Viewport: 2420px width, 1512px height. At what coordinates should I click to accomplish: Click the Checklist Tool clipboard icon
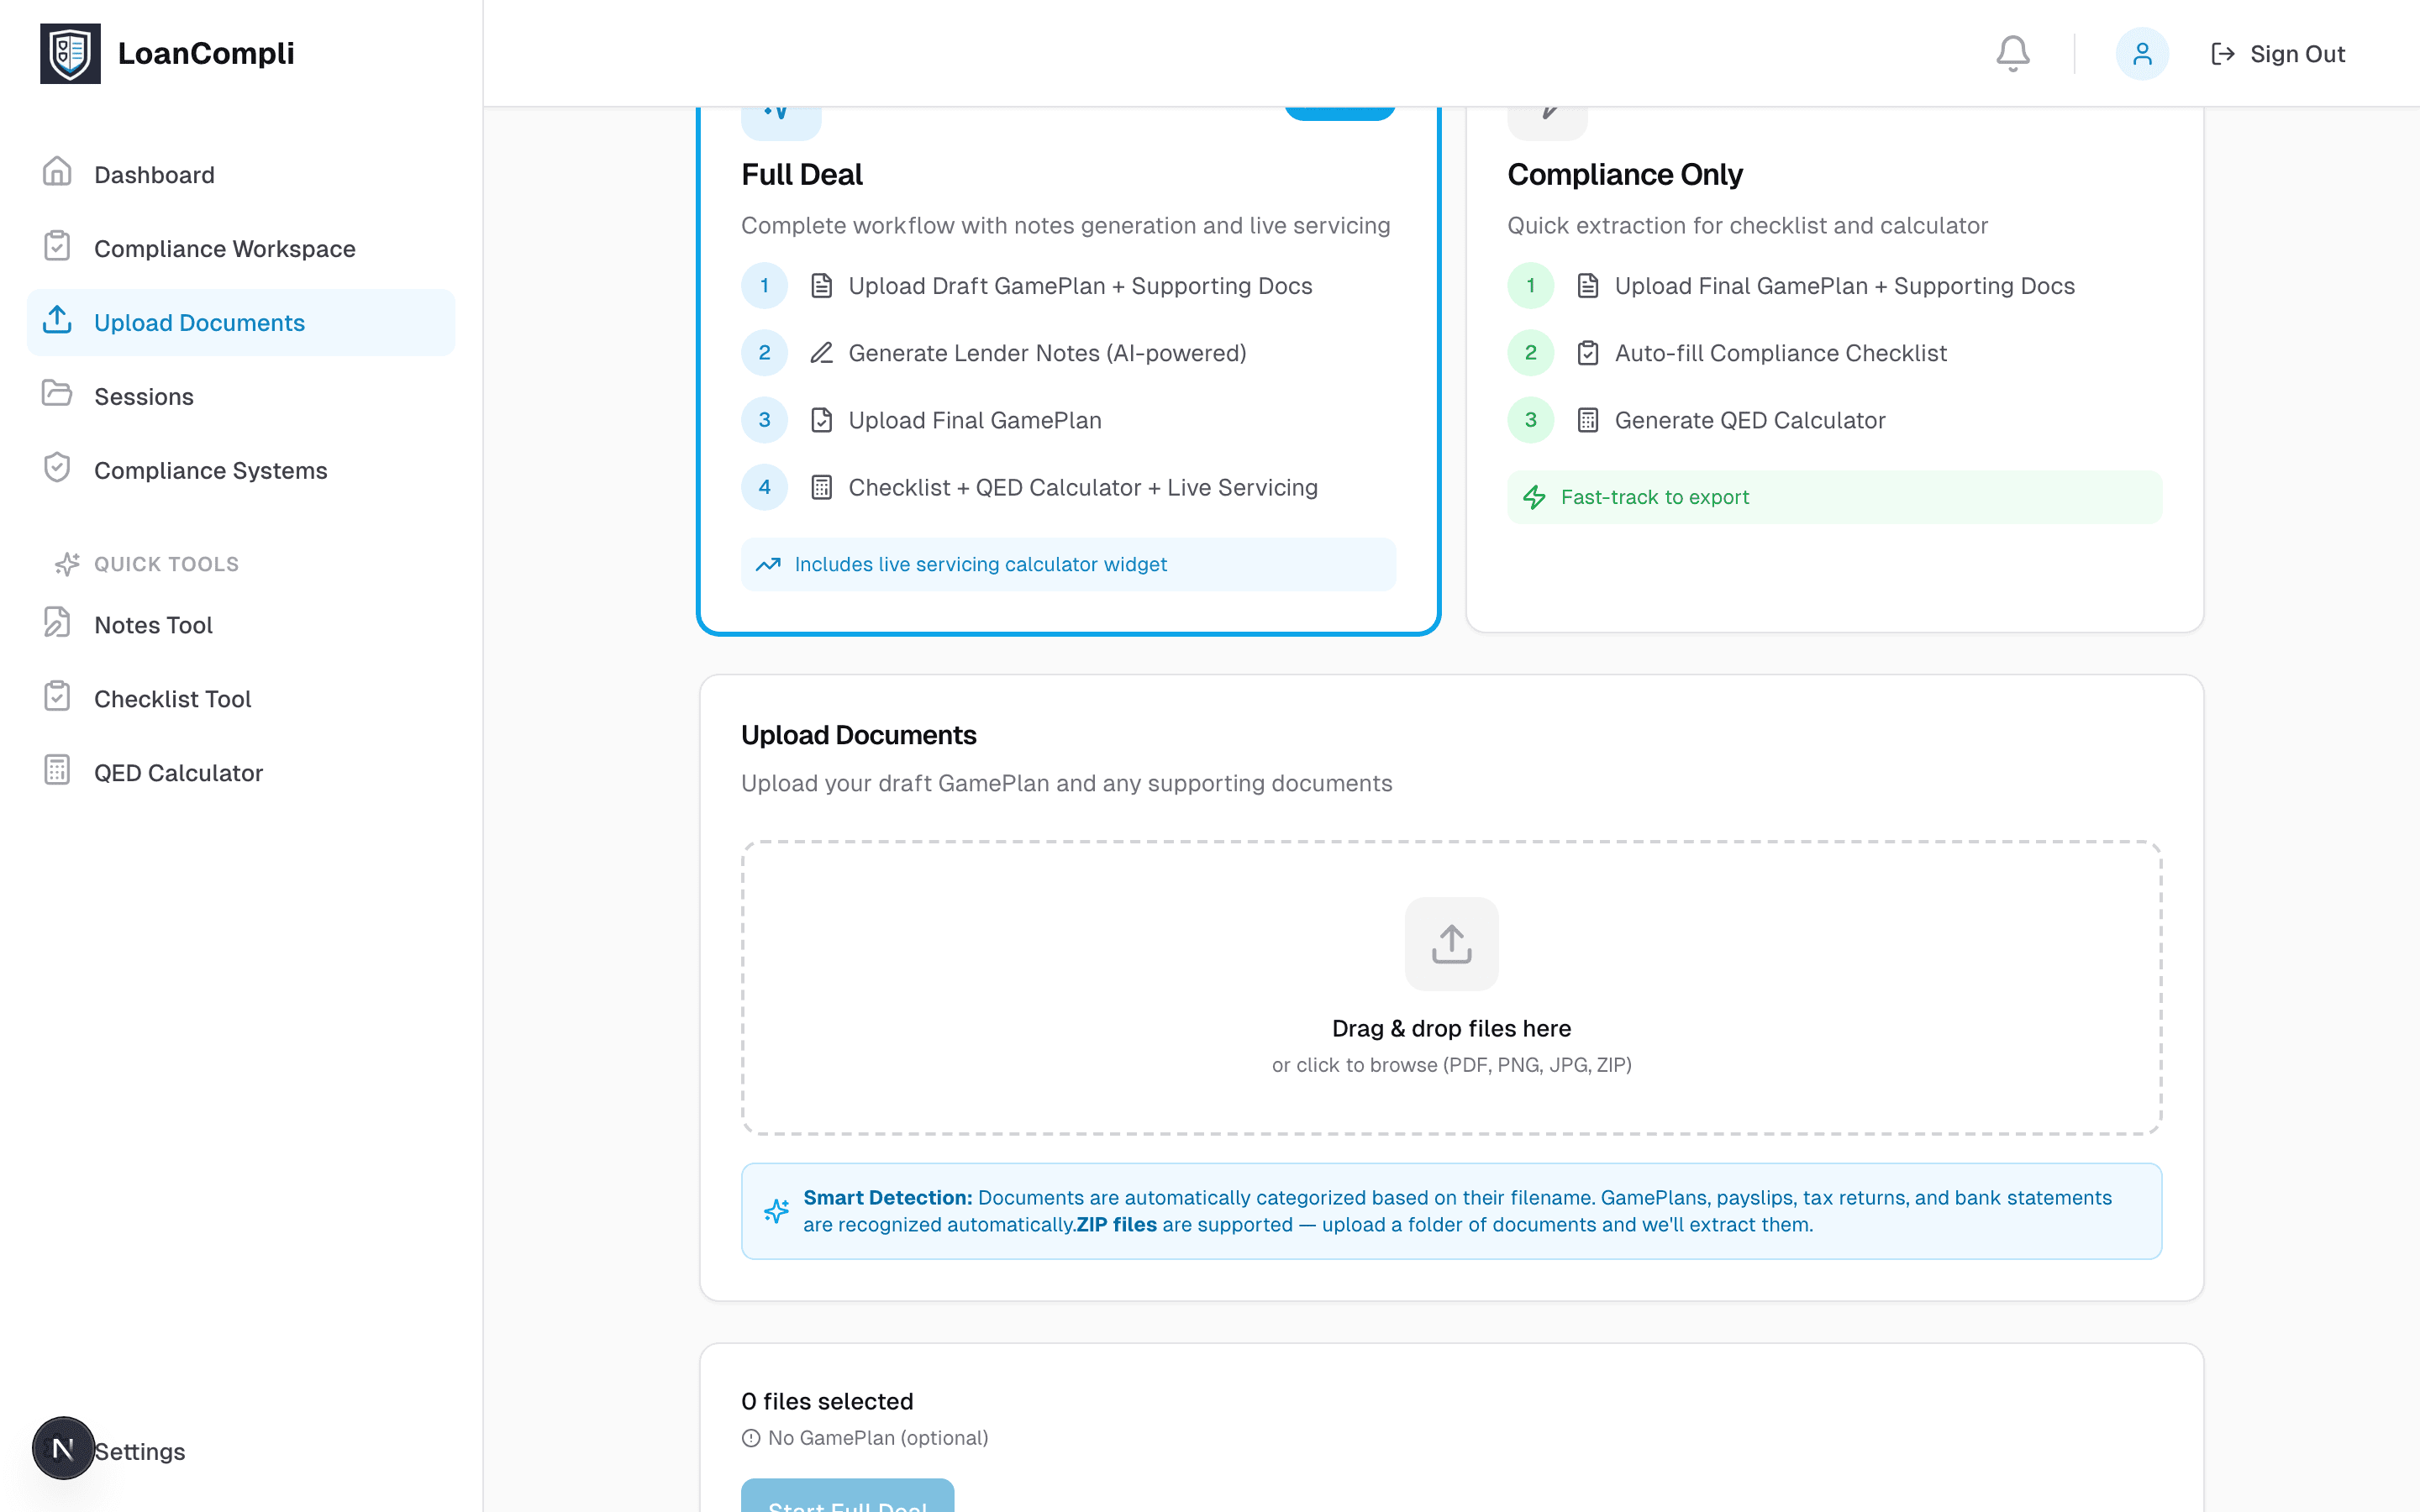pyautogui.click(x=57, y=696)
